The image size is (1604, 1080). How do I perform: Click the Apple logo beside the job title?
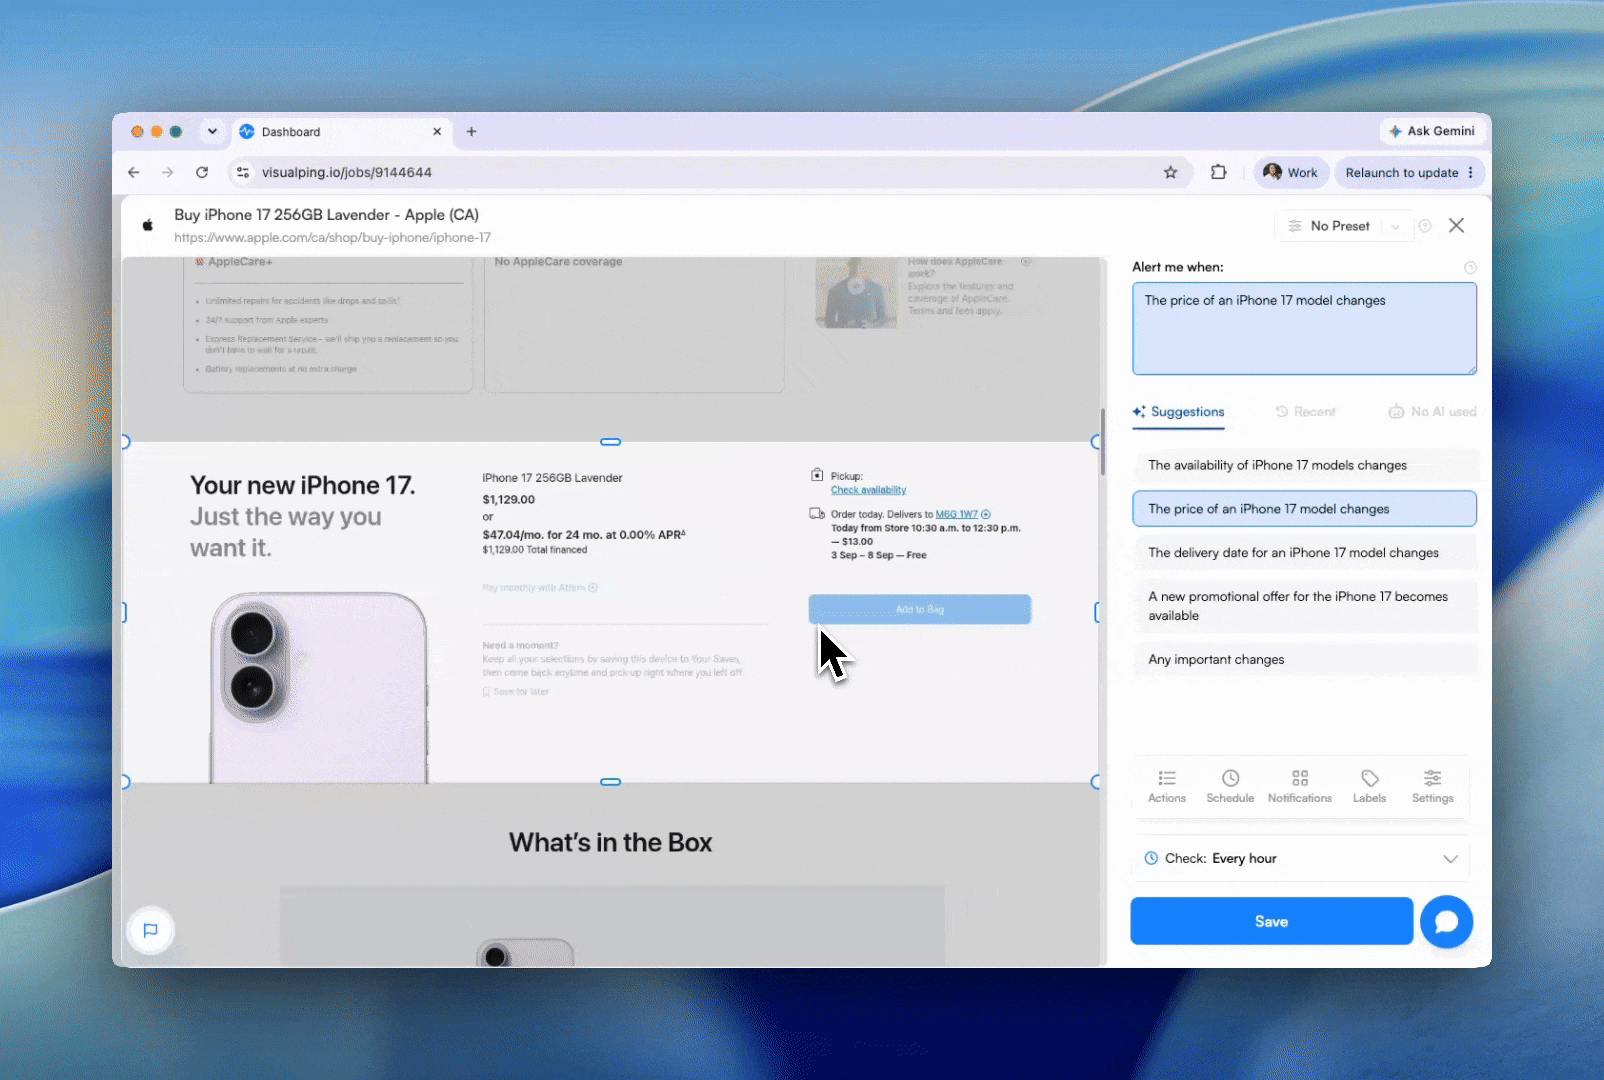pos(148,225)
